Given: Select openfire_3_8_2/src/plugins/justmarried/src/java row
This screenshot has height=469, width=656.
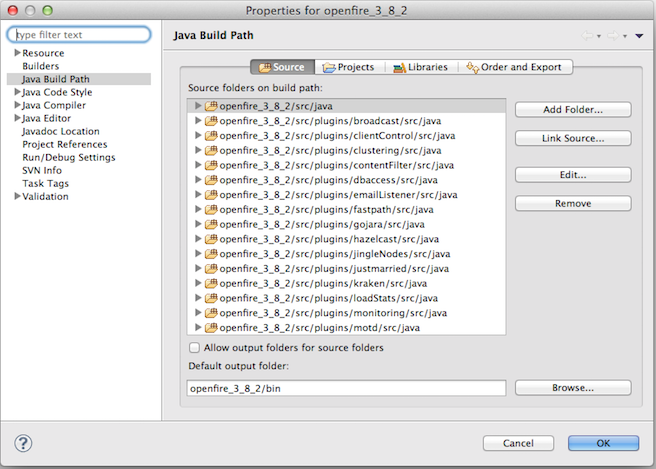Looking at the screenshot, I should [346, 268].
